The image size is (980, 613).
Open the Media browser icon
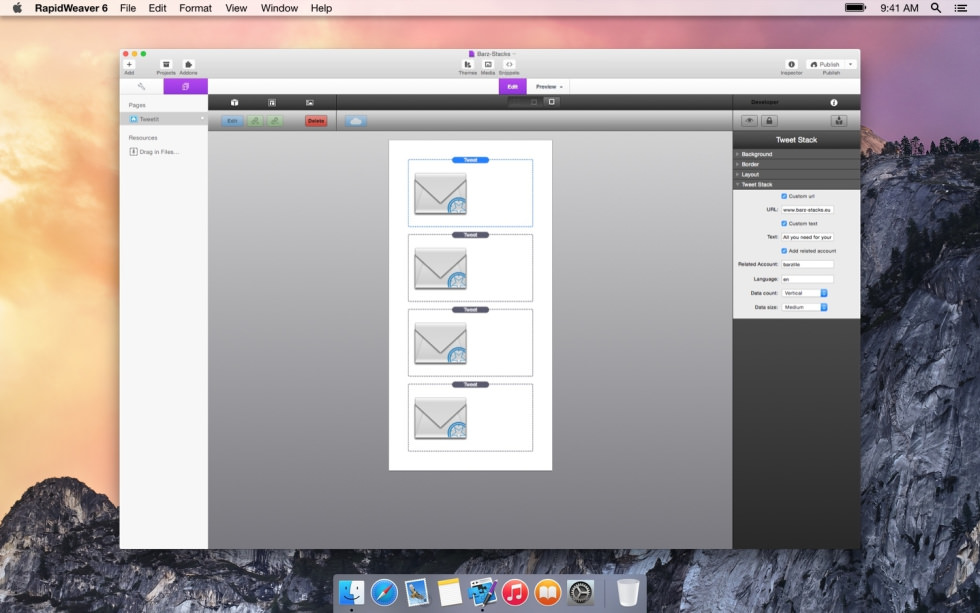(488, 64)
